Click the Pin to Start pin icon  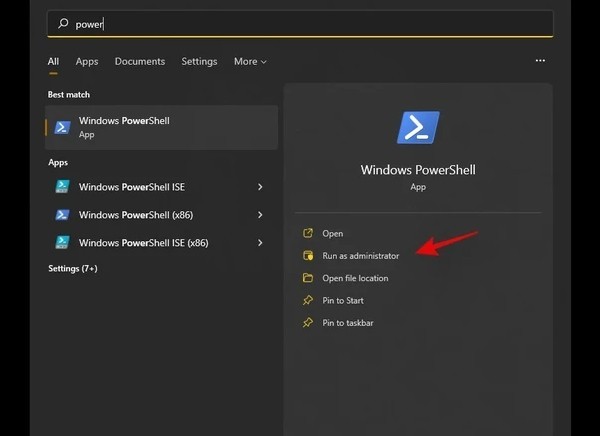pyautogui.click(x=308, y=300)
